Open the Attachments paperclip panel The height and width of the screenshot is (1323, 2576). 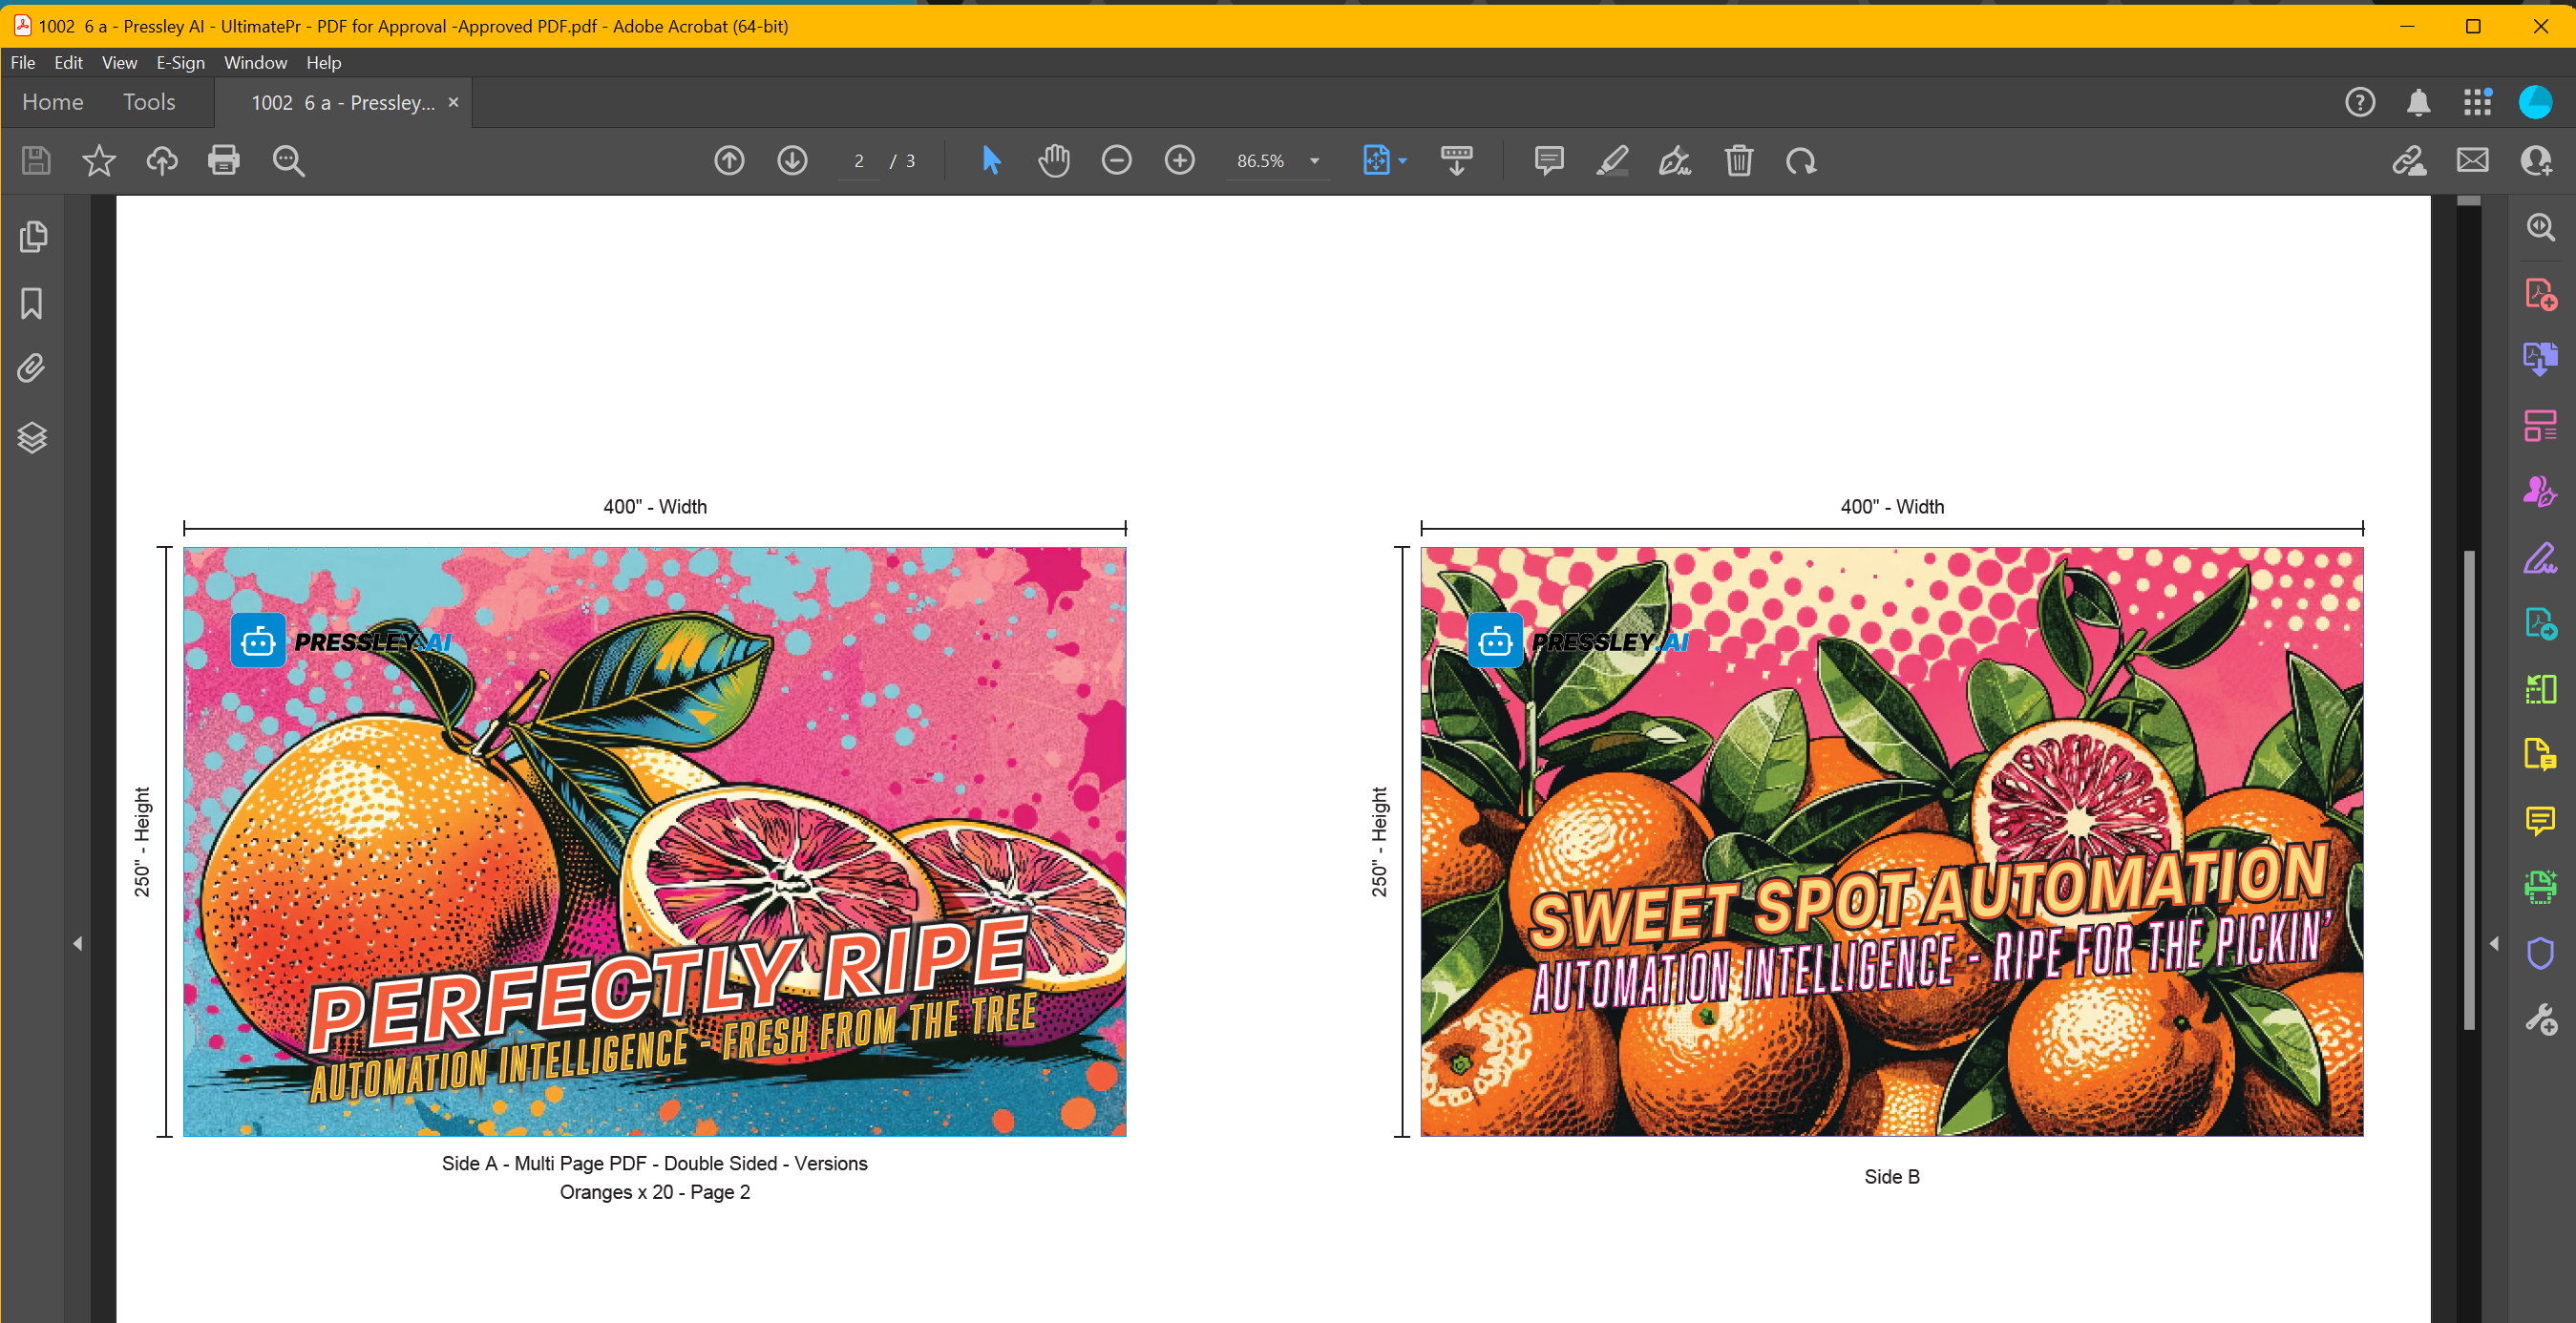(31, 369)
